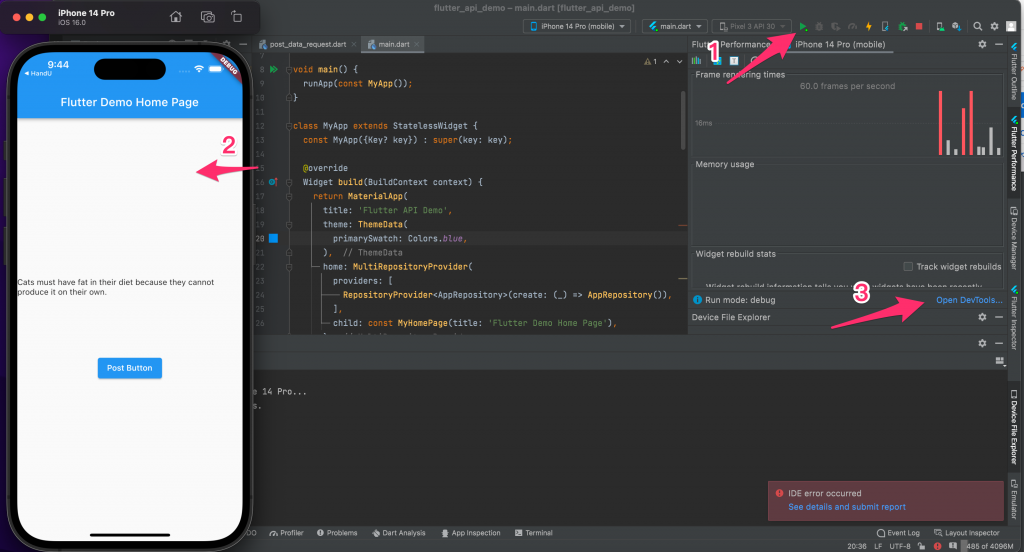Click the layout icon in the run console

click(x=999, y=361)
